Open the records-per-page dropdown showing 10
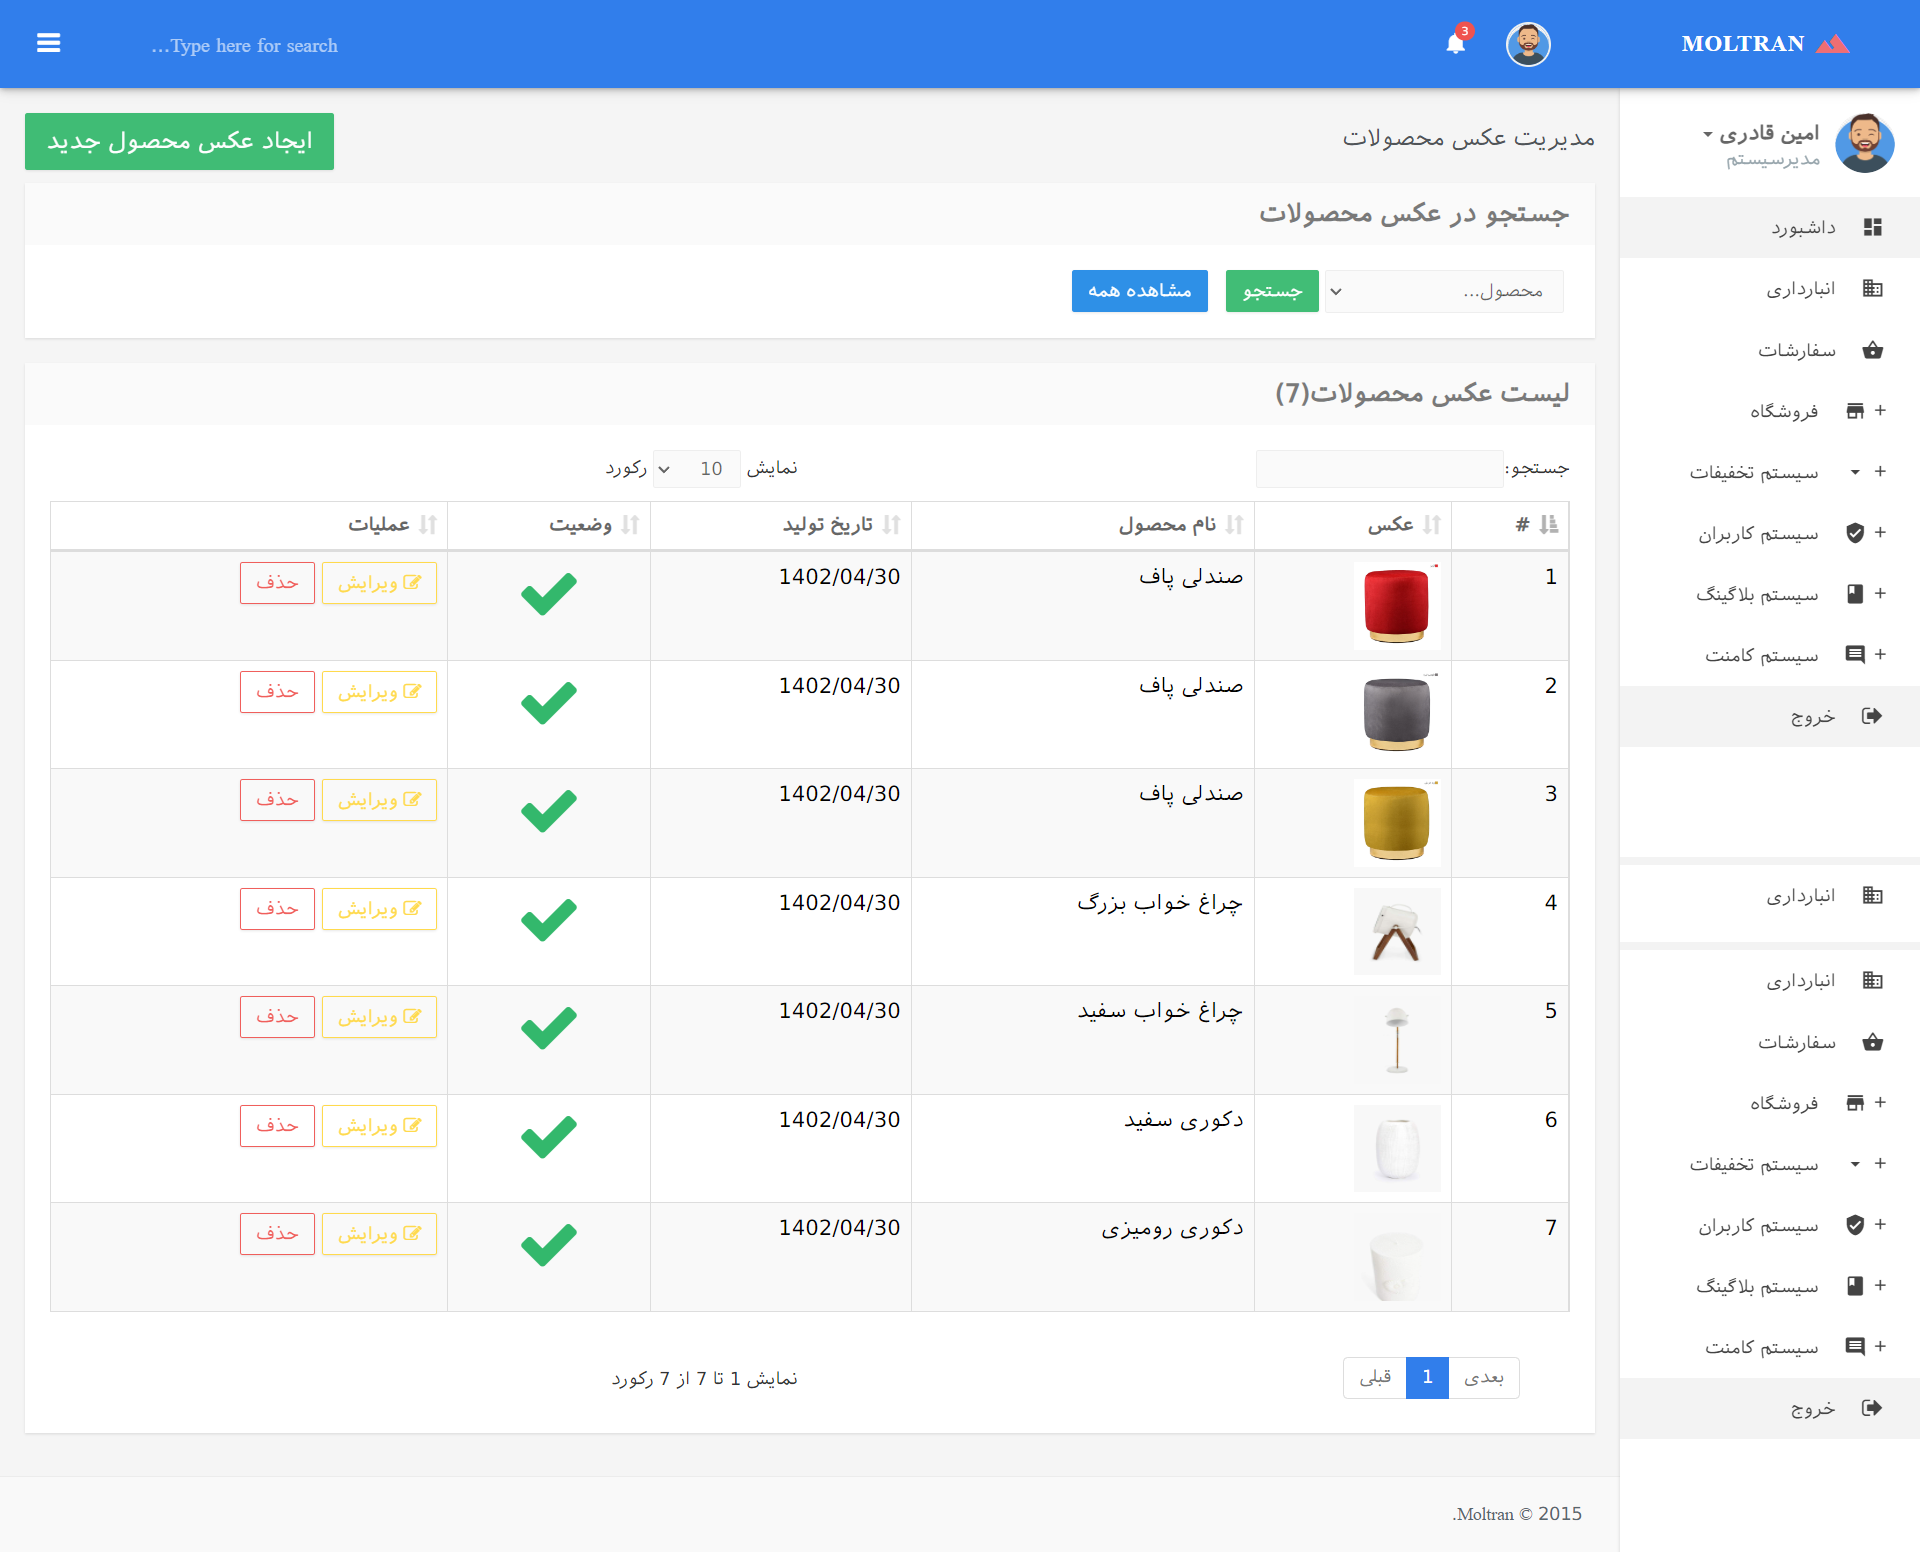Screen dimensions: 1920x1552 pyautogui.click(x=696, y=469)
